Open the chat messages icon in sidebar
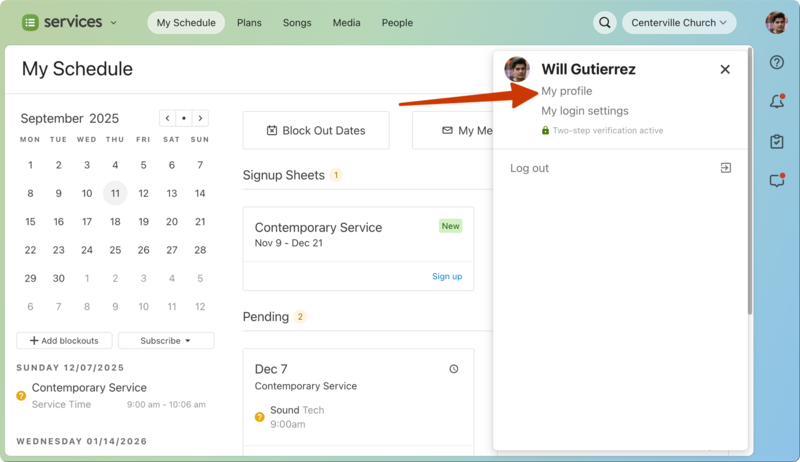Screen dimensions: 800x462 [x=777, y=181]
